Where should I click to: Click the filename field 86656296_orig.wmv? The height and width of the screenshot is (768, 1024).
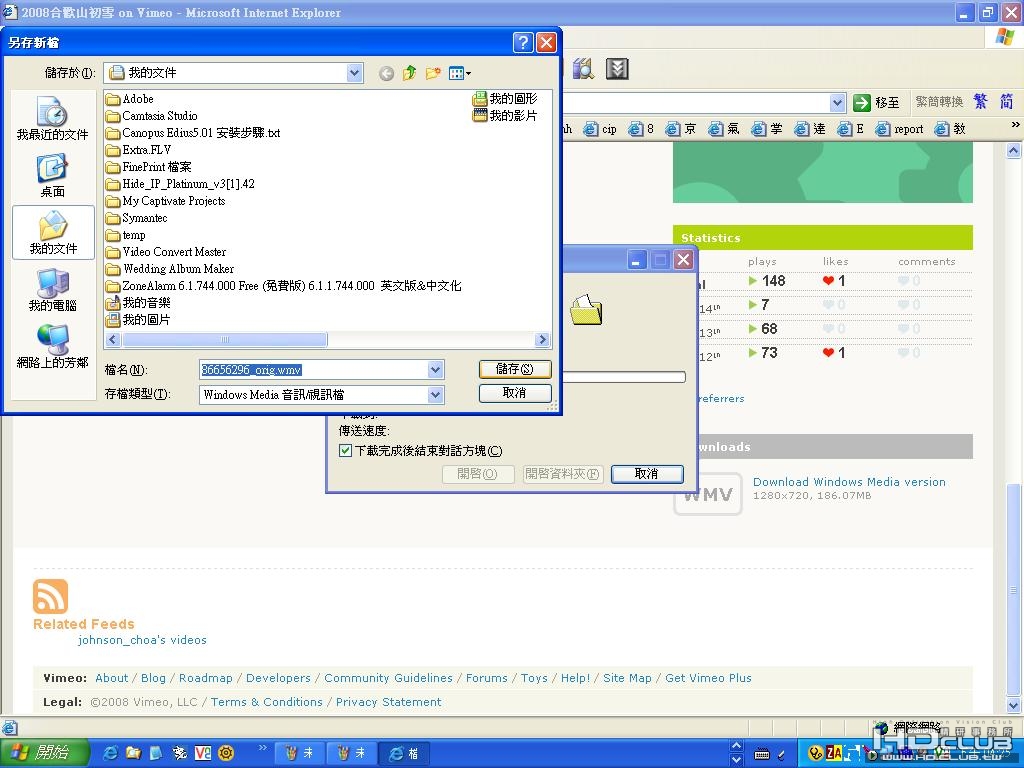[313, 370]
